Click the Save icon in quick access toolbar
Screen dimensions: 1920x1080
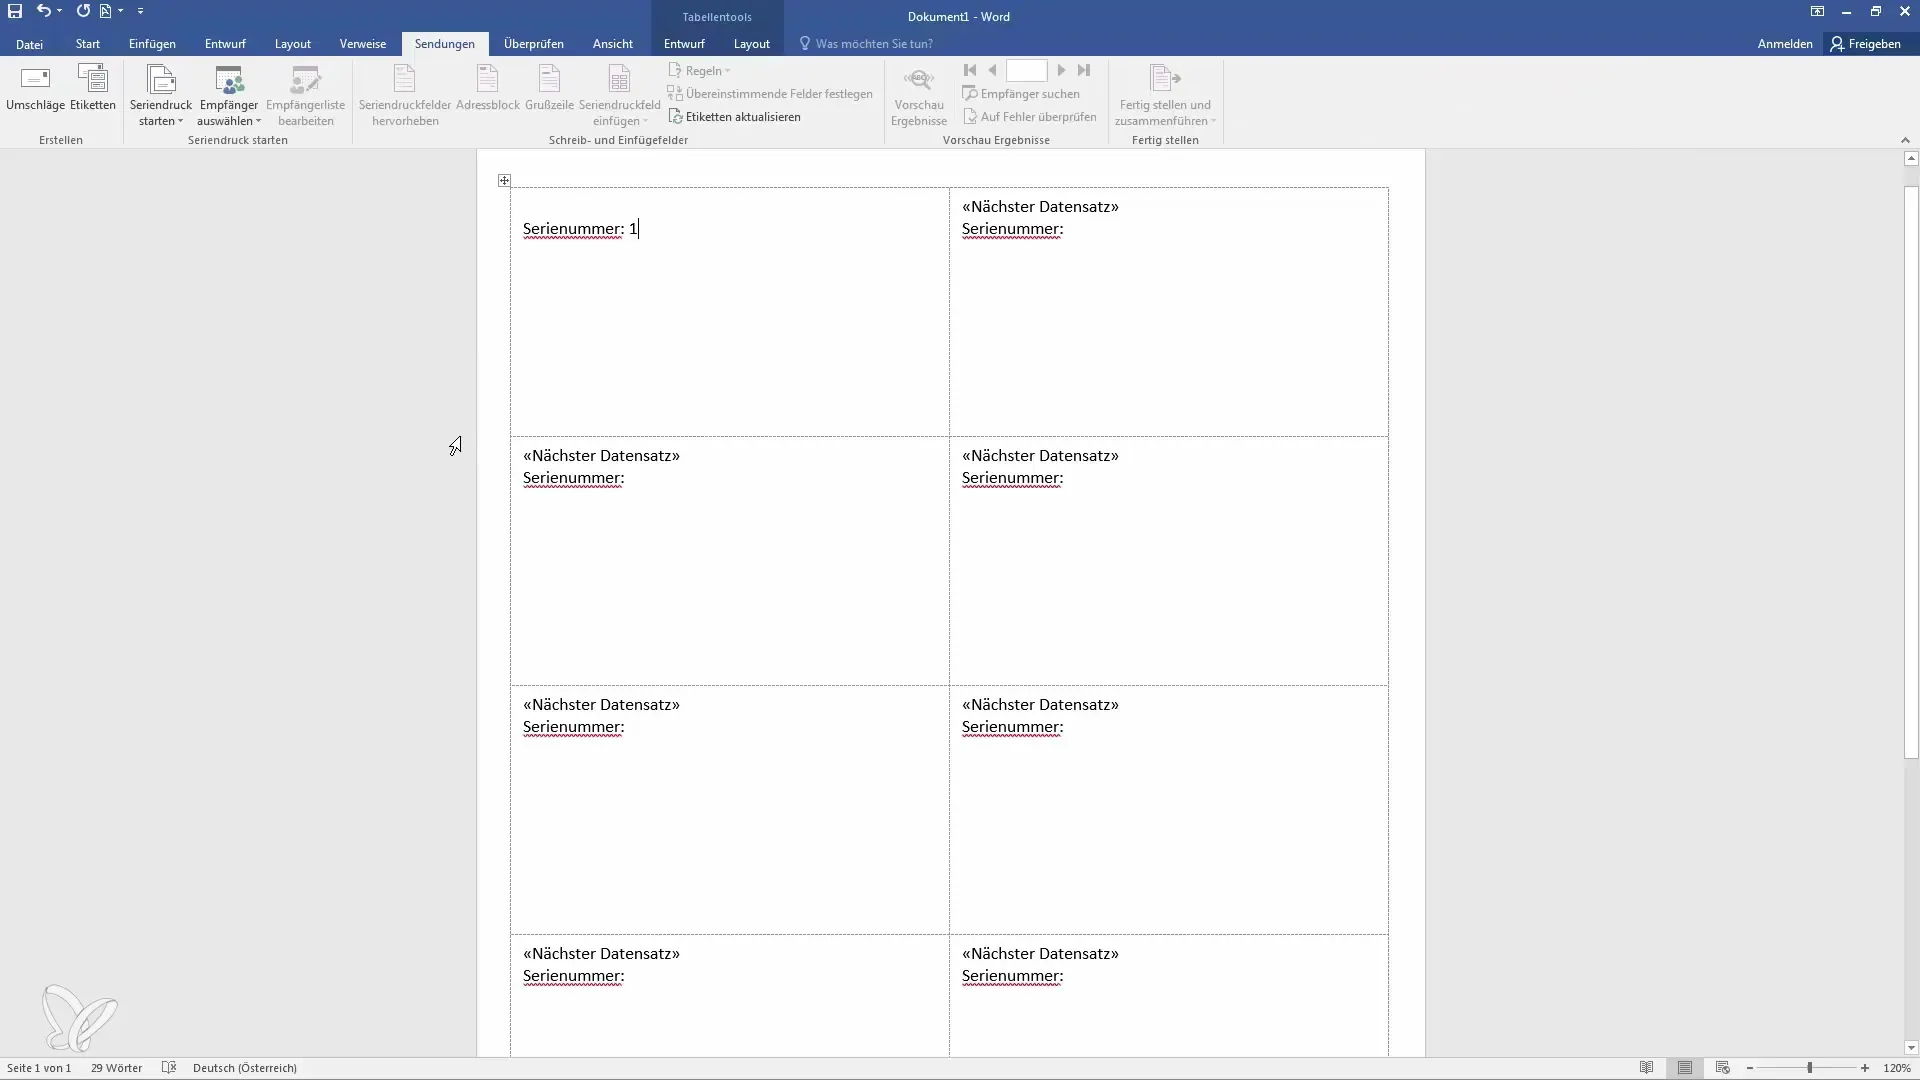pos(15,11)
